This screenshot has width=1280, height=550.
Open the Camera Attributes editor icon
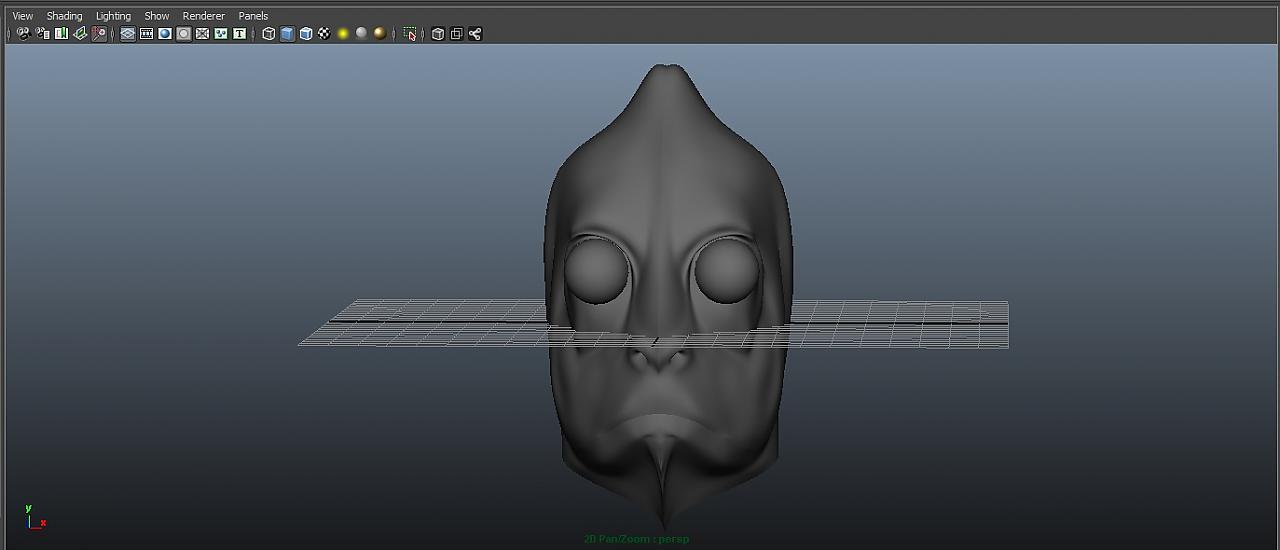pos(43,34)
